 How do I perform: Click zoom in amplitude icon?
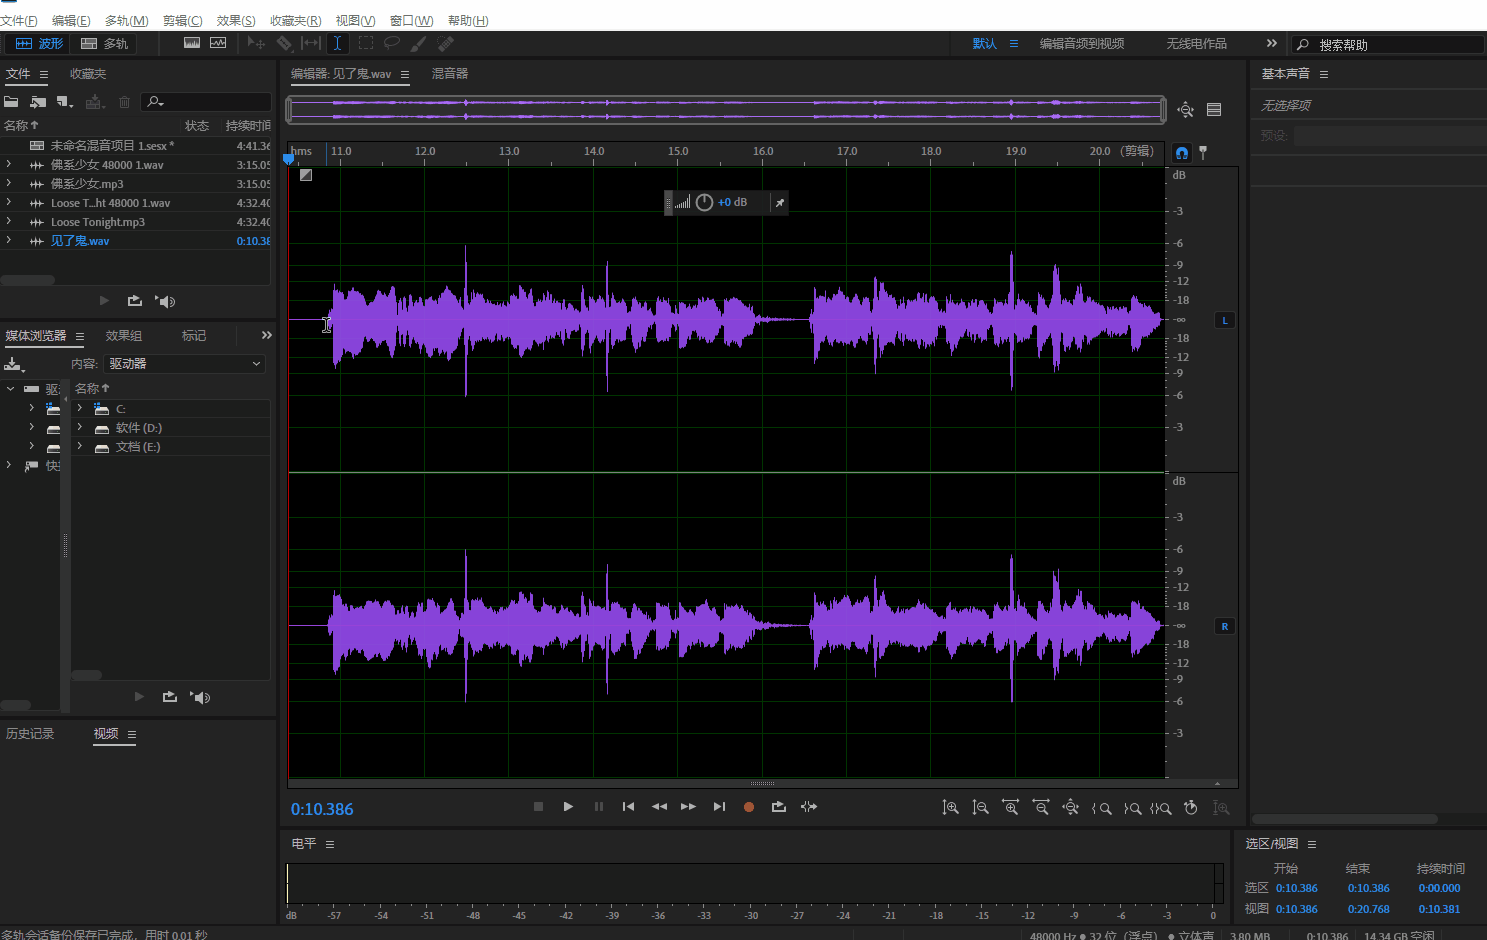point(950,807)
